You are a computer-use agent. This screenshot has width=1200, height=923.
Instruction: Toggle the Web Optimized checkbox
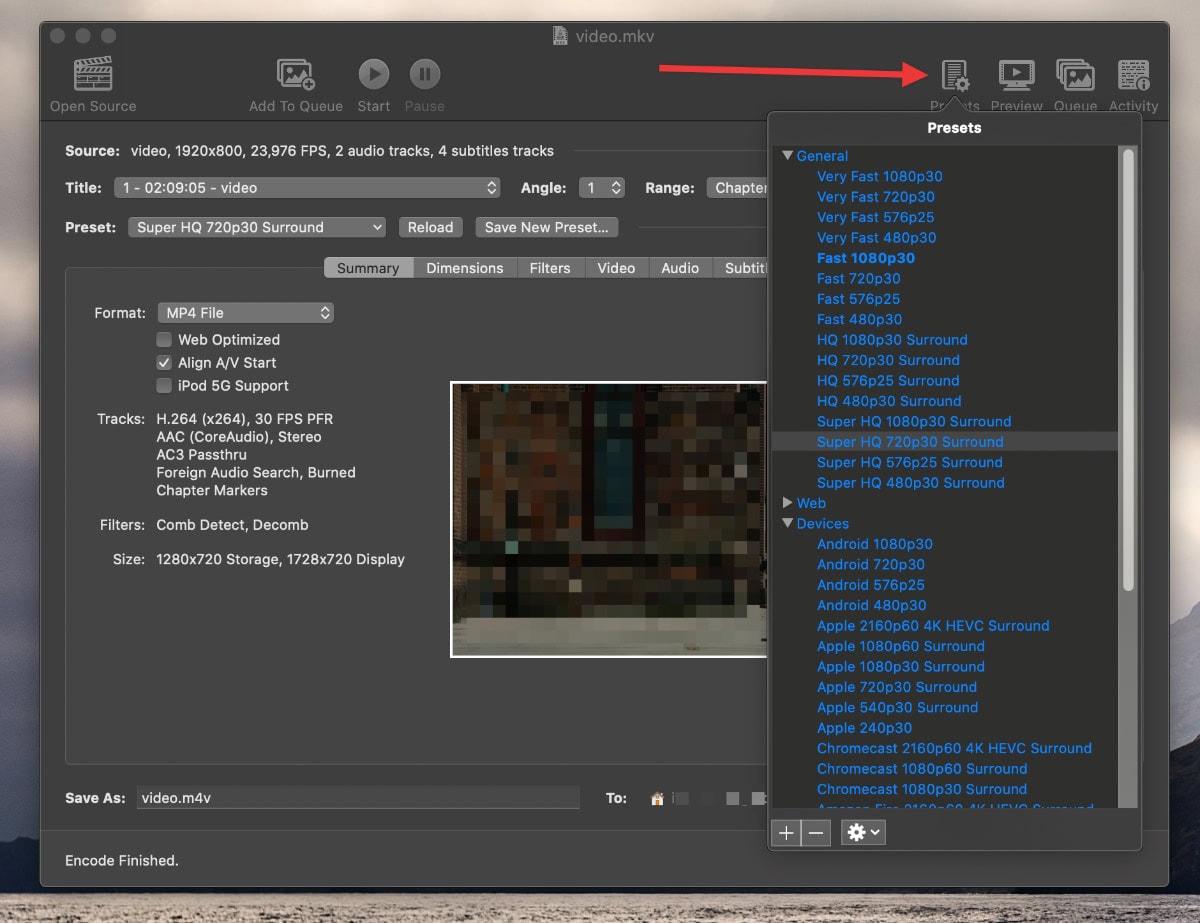pos(164,340)
